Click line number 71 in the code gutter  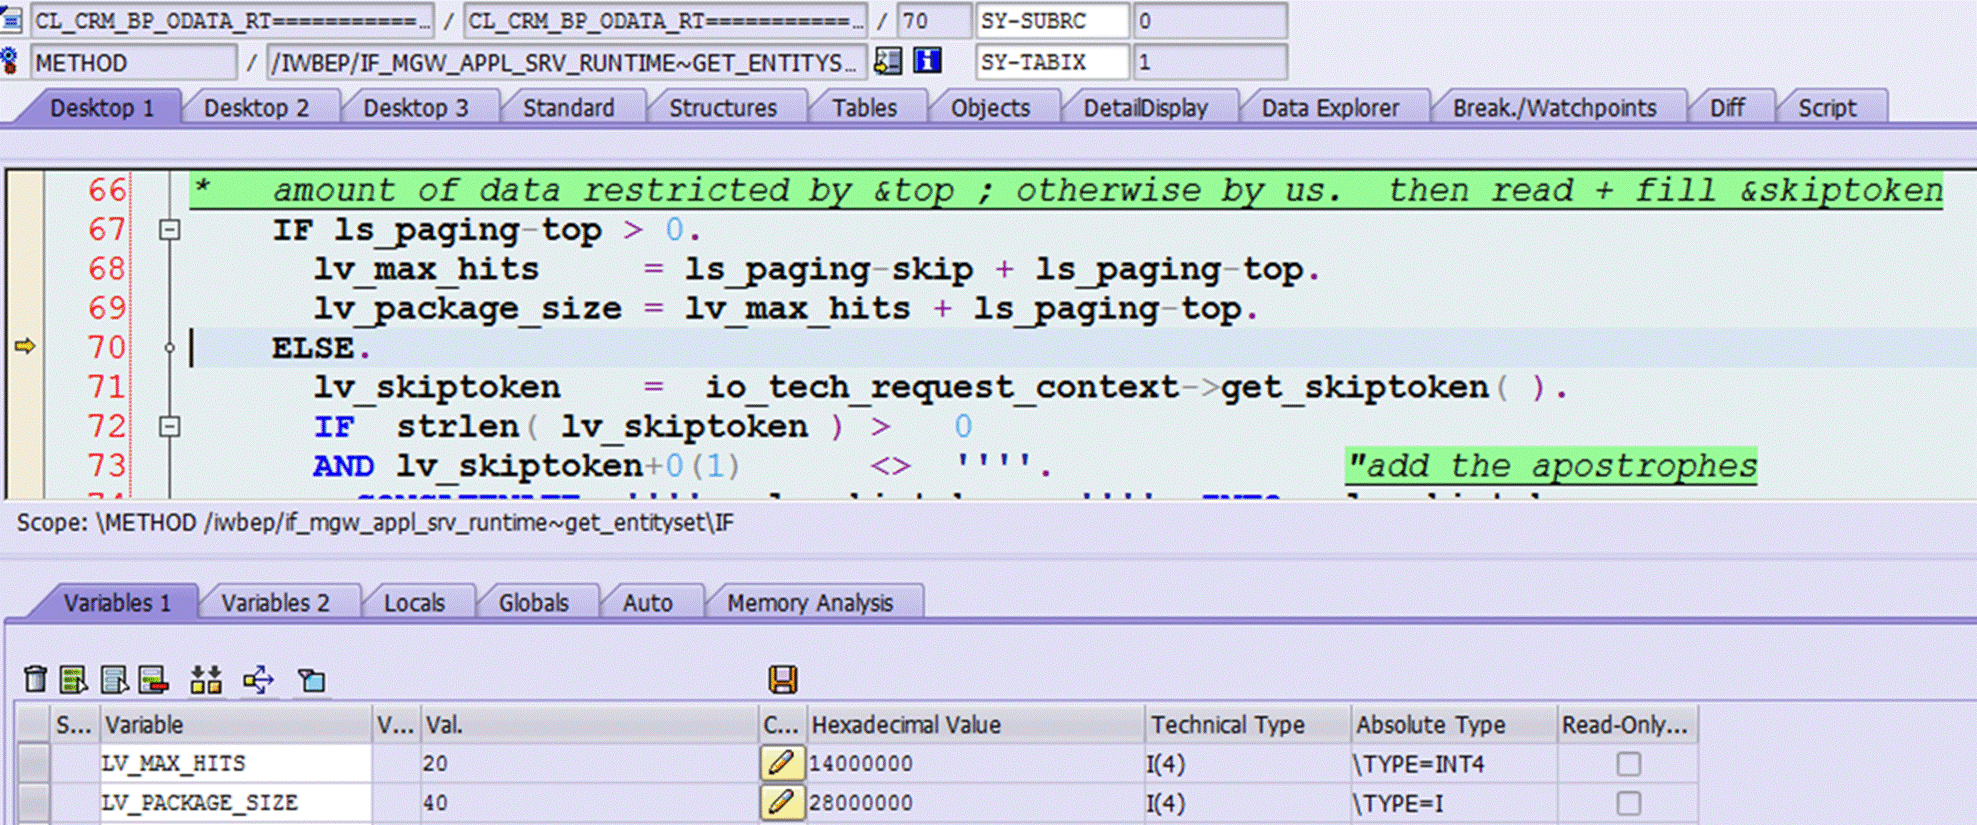coord(106,387)
